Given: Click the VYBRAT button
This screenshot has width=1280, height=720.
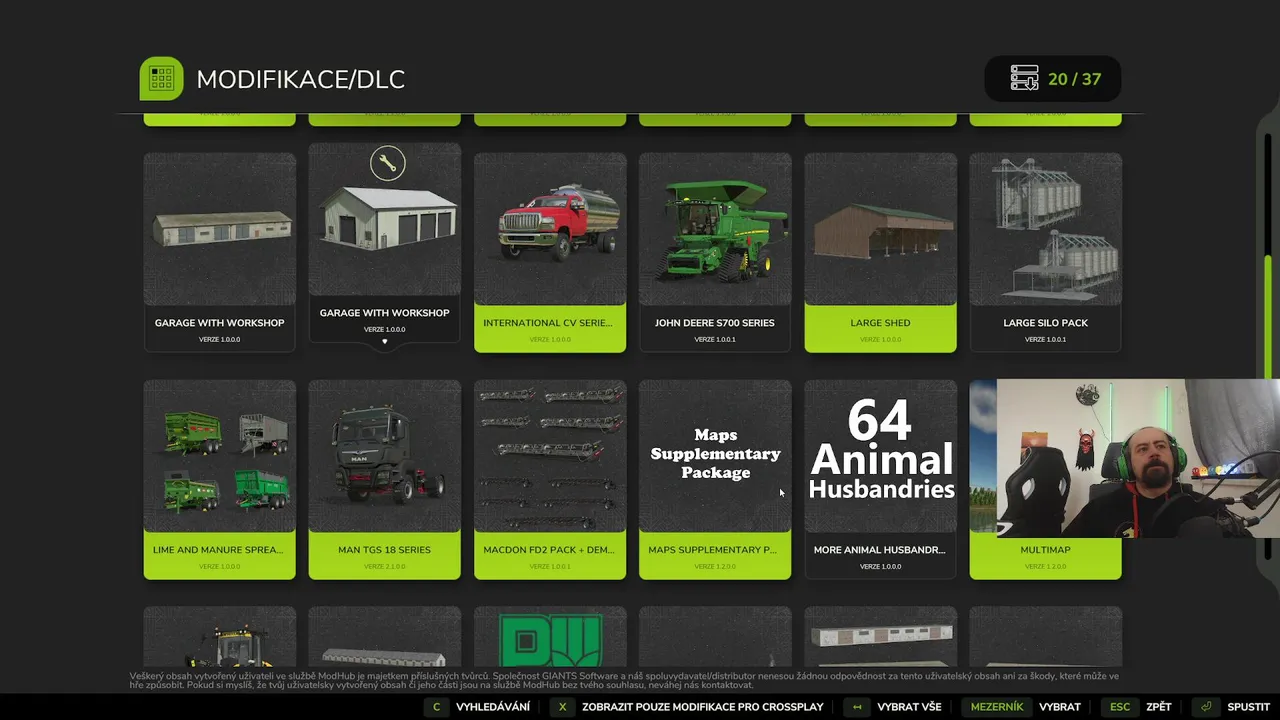Looking at the screenshot, I should click(x=1060, y=707).
